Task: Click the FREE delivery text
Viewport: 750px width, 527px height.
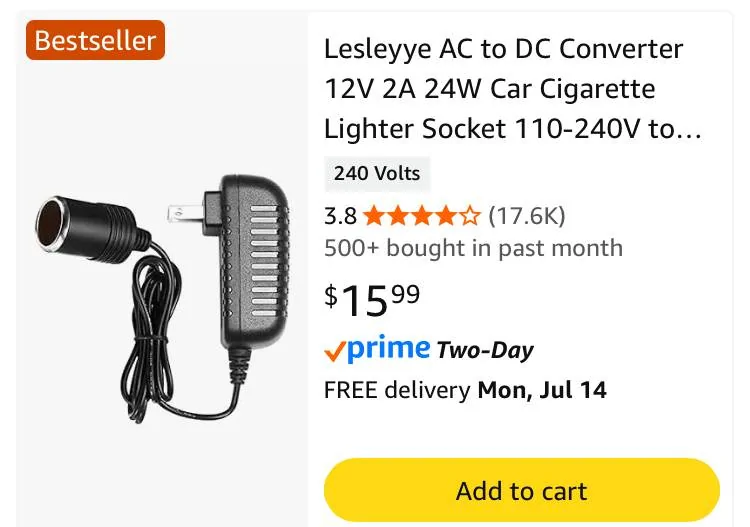Action: coord(397,389)
